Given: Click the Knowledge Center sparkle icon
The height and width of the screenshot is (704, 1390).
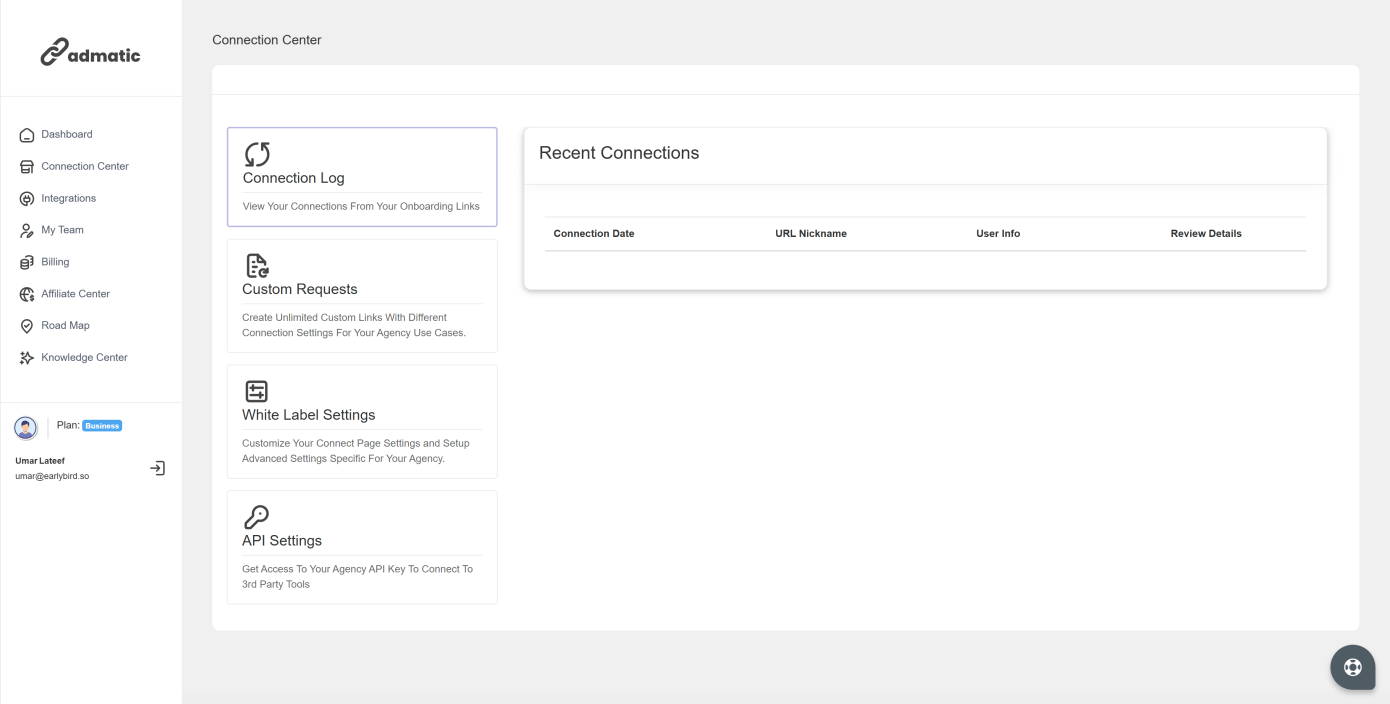Looking at the screenshot, I should click(x=27, y=358).
